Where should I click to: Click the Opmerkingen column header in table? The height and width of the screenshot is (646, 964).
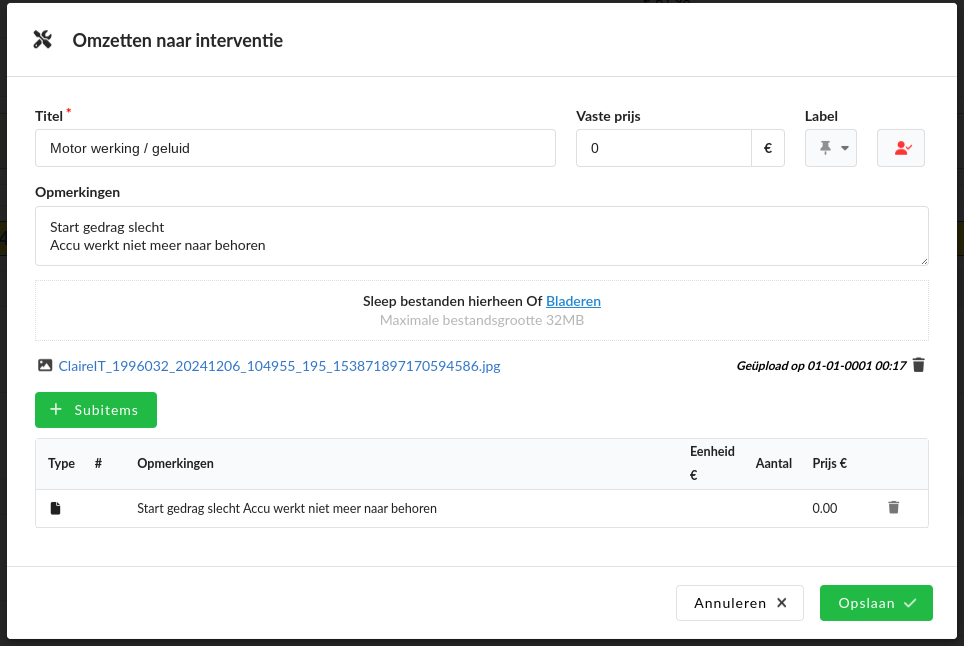click(175, 463)
